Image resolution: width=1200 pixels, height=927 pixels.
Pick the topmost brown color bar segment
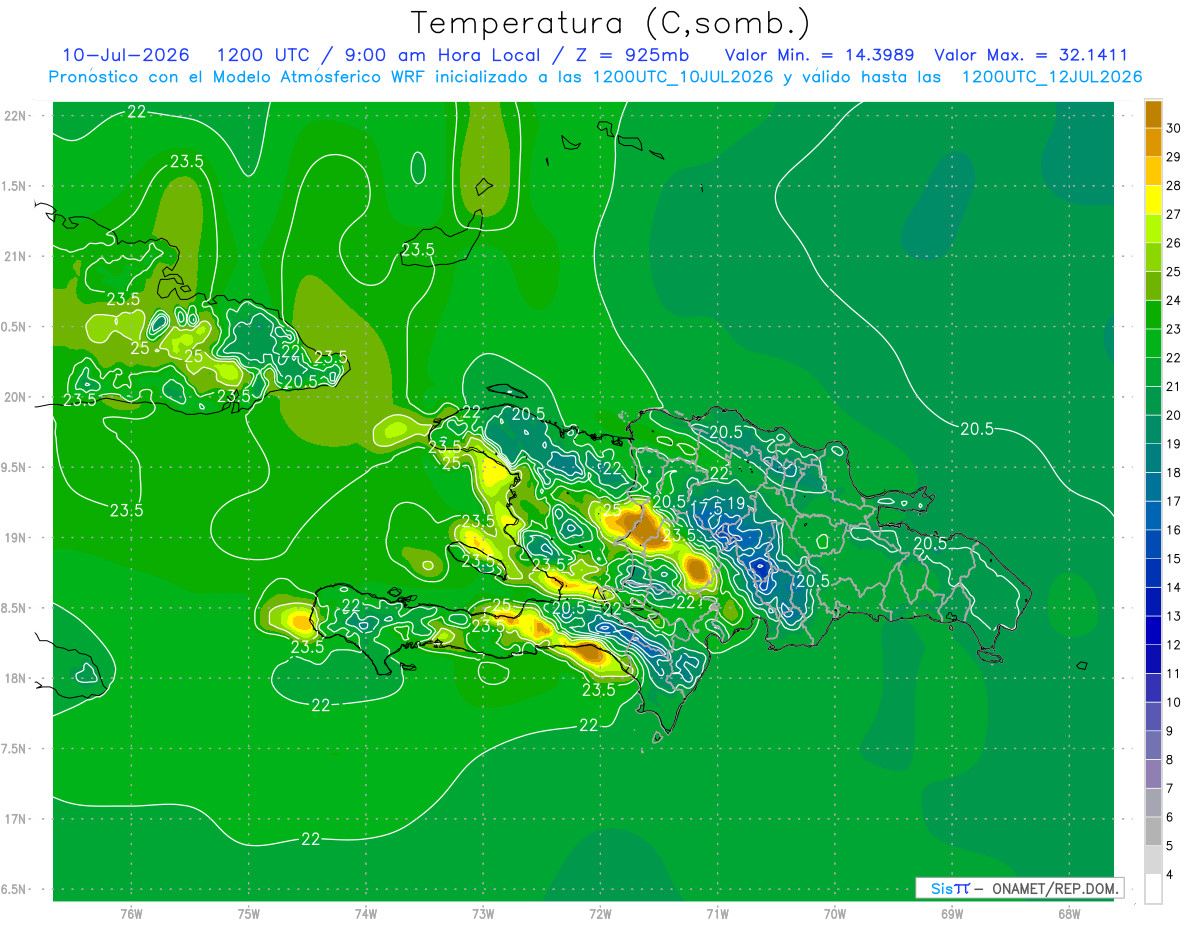point(1153,114)
